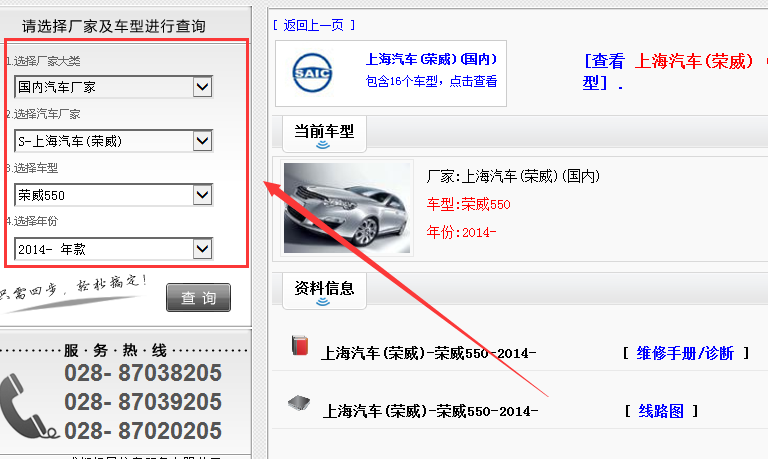Click the 车型:荣威550 red text

click(x=468, y=204)
